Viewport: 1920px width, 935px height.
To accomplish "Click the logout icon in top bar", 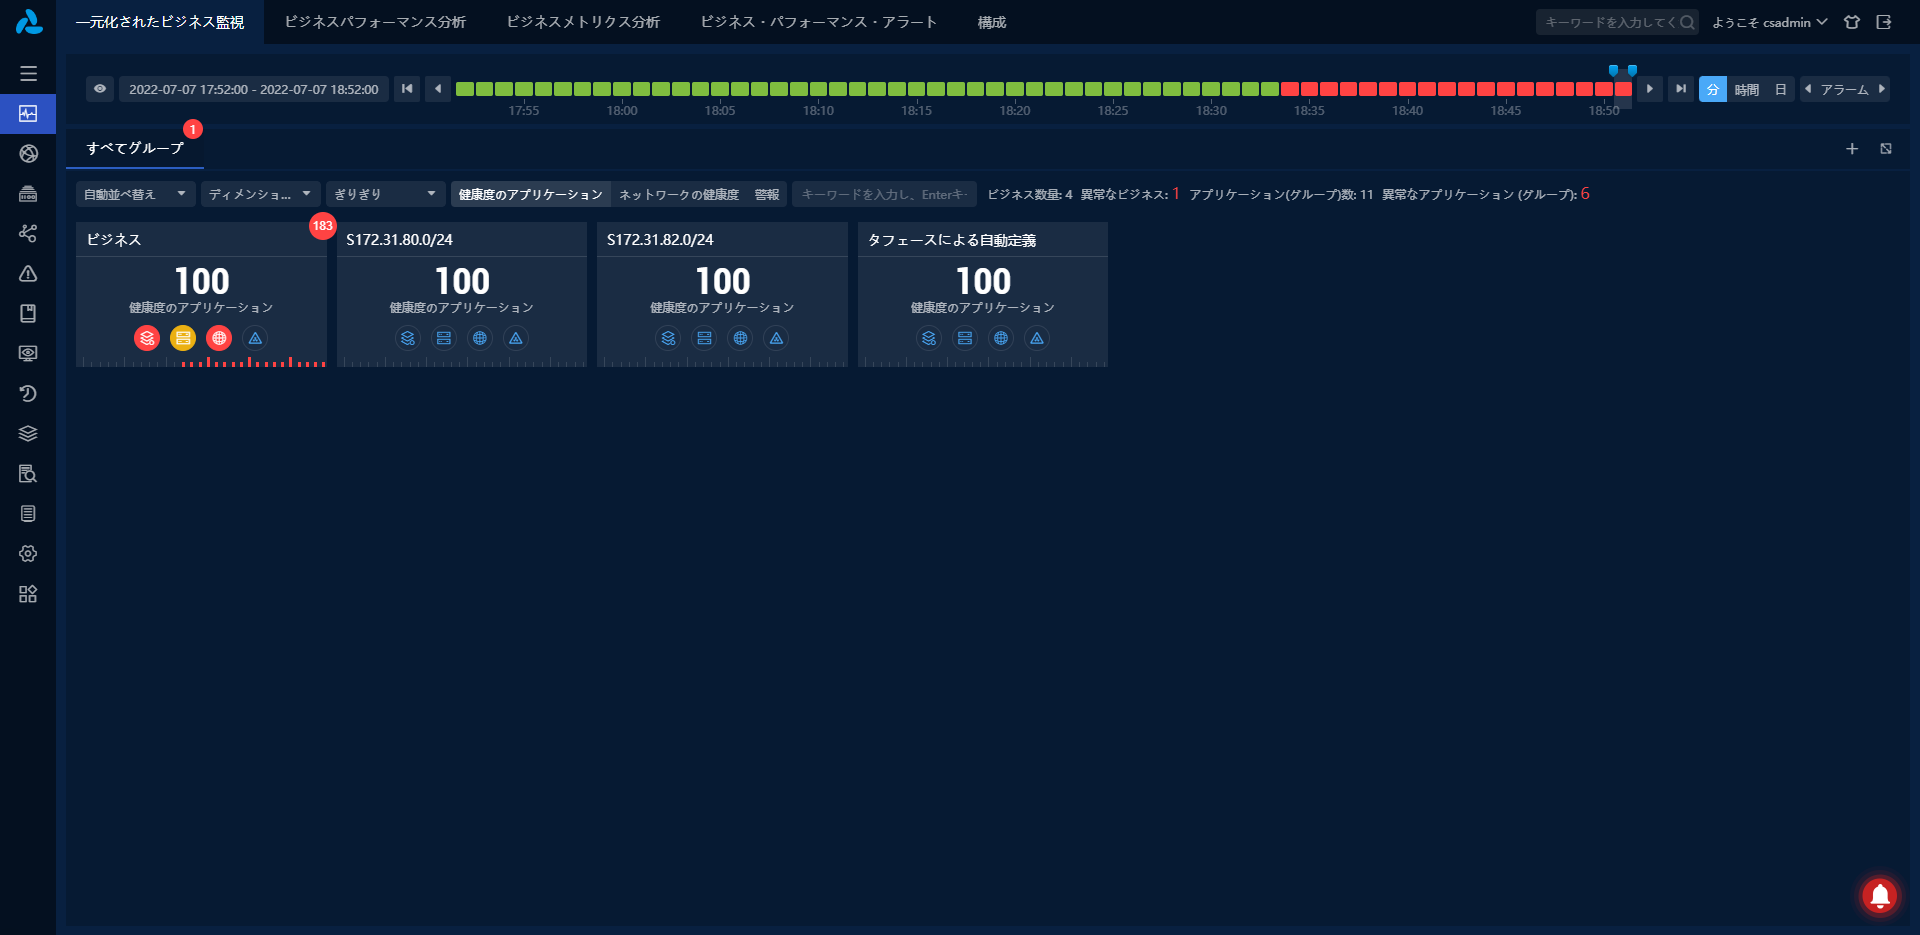I will (x=1884, y=22).
